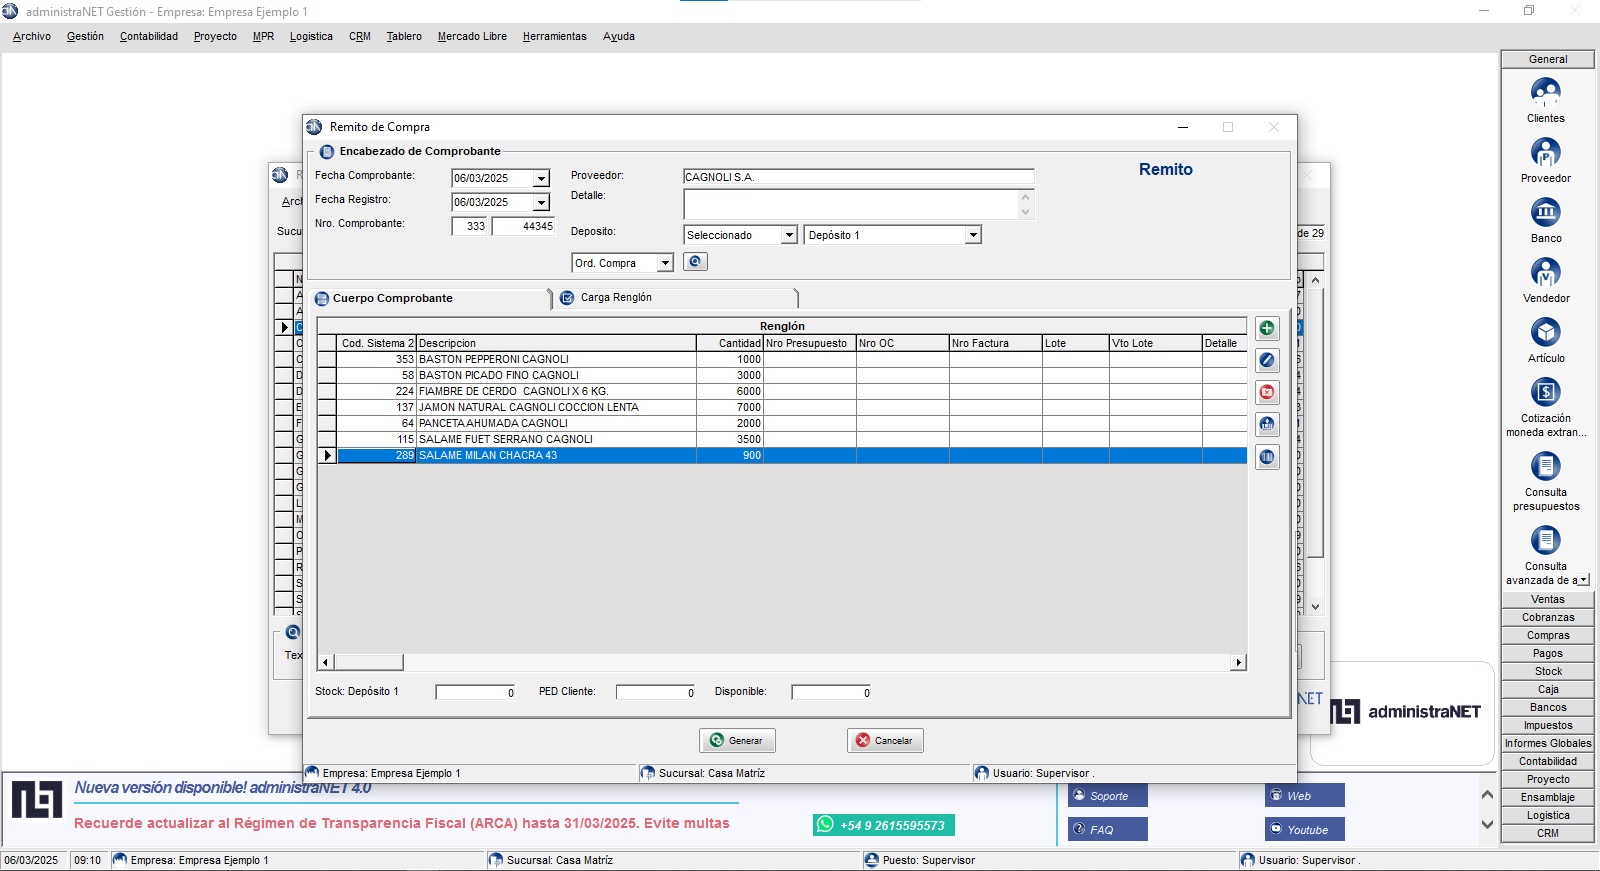Open the Stock sidebar section

point(1548,671)
